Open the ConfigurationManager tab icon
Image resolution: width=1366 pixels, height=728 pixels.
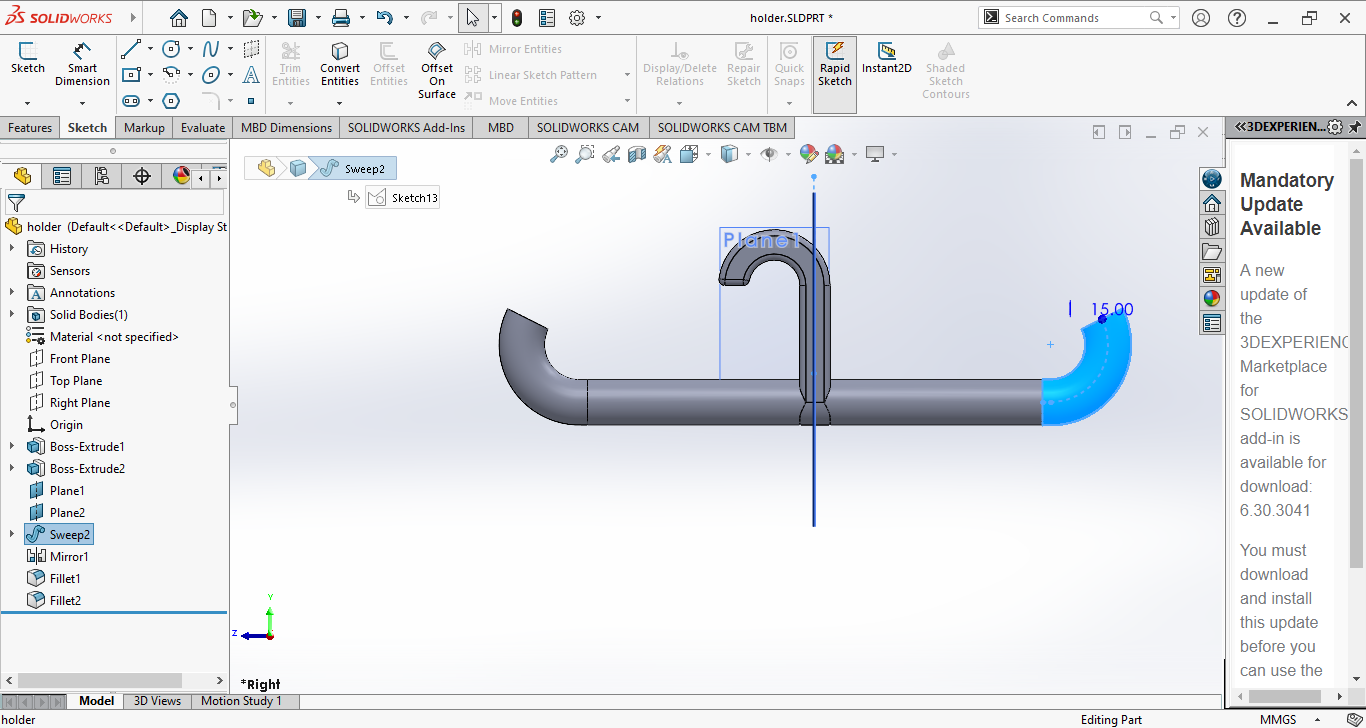101,177
